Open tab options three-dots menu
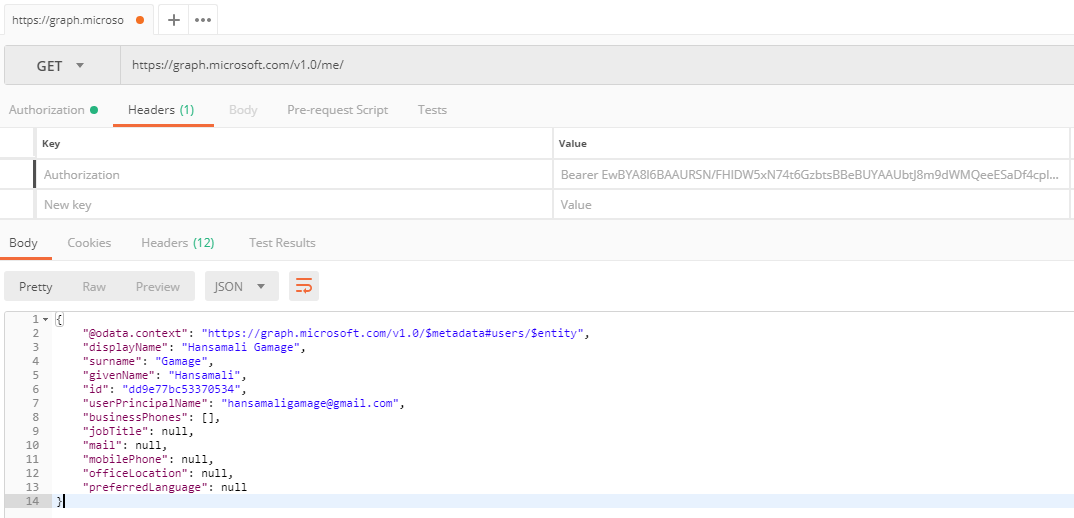Image resolution: width=1074 pixels, height=518 pixels. (x=203, y=20)
